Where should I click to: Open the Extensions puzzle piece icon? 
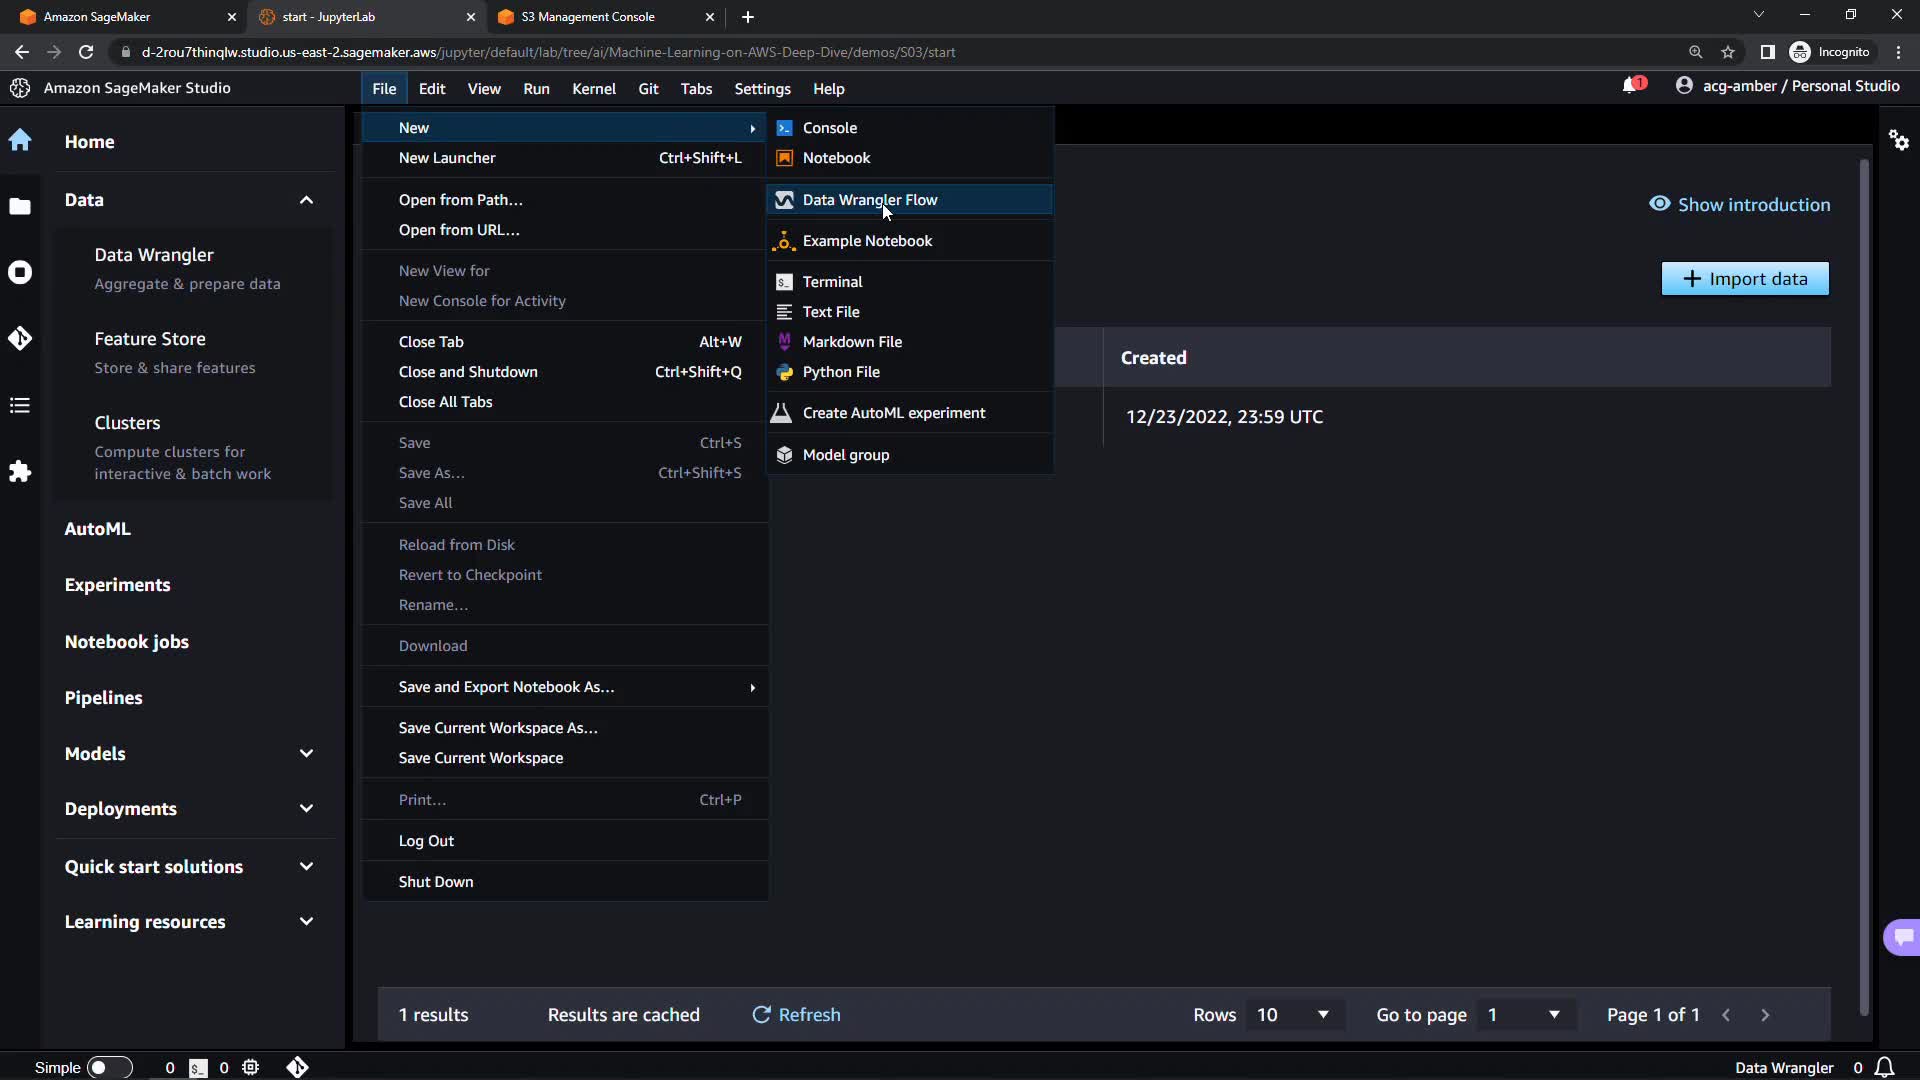pos(20,471)
